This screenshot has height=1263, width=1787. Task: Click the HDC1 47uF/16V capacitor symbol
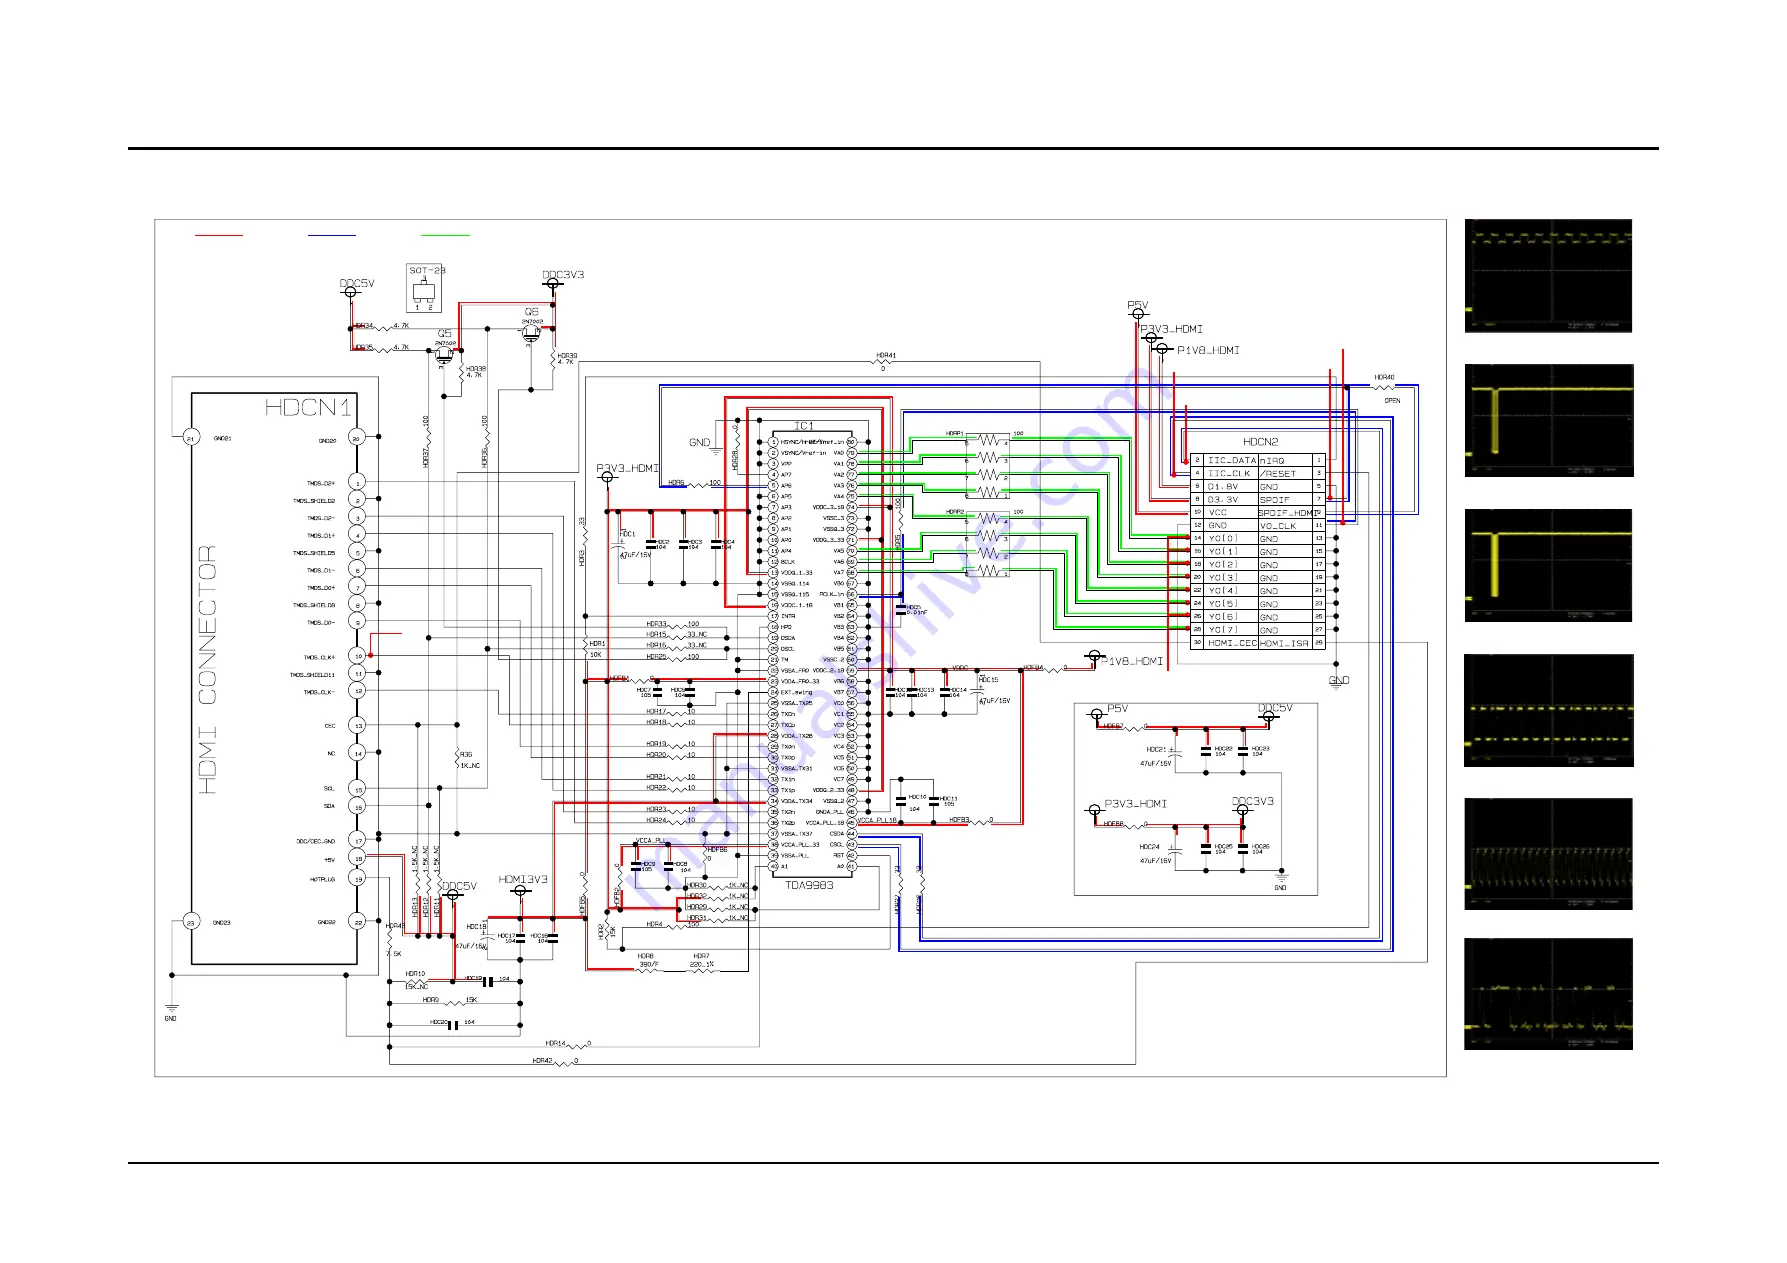point(619,545)
